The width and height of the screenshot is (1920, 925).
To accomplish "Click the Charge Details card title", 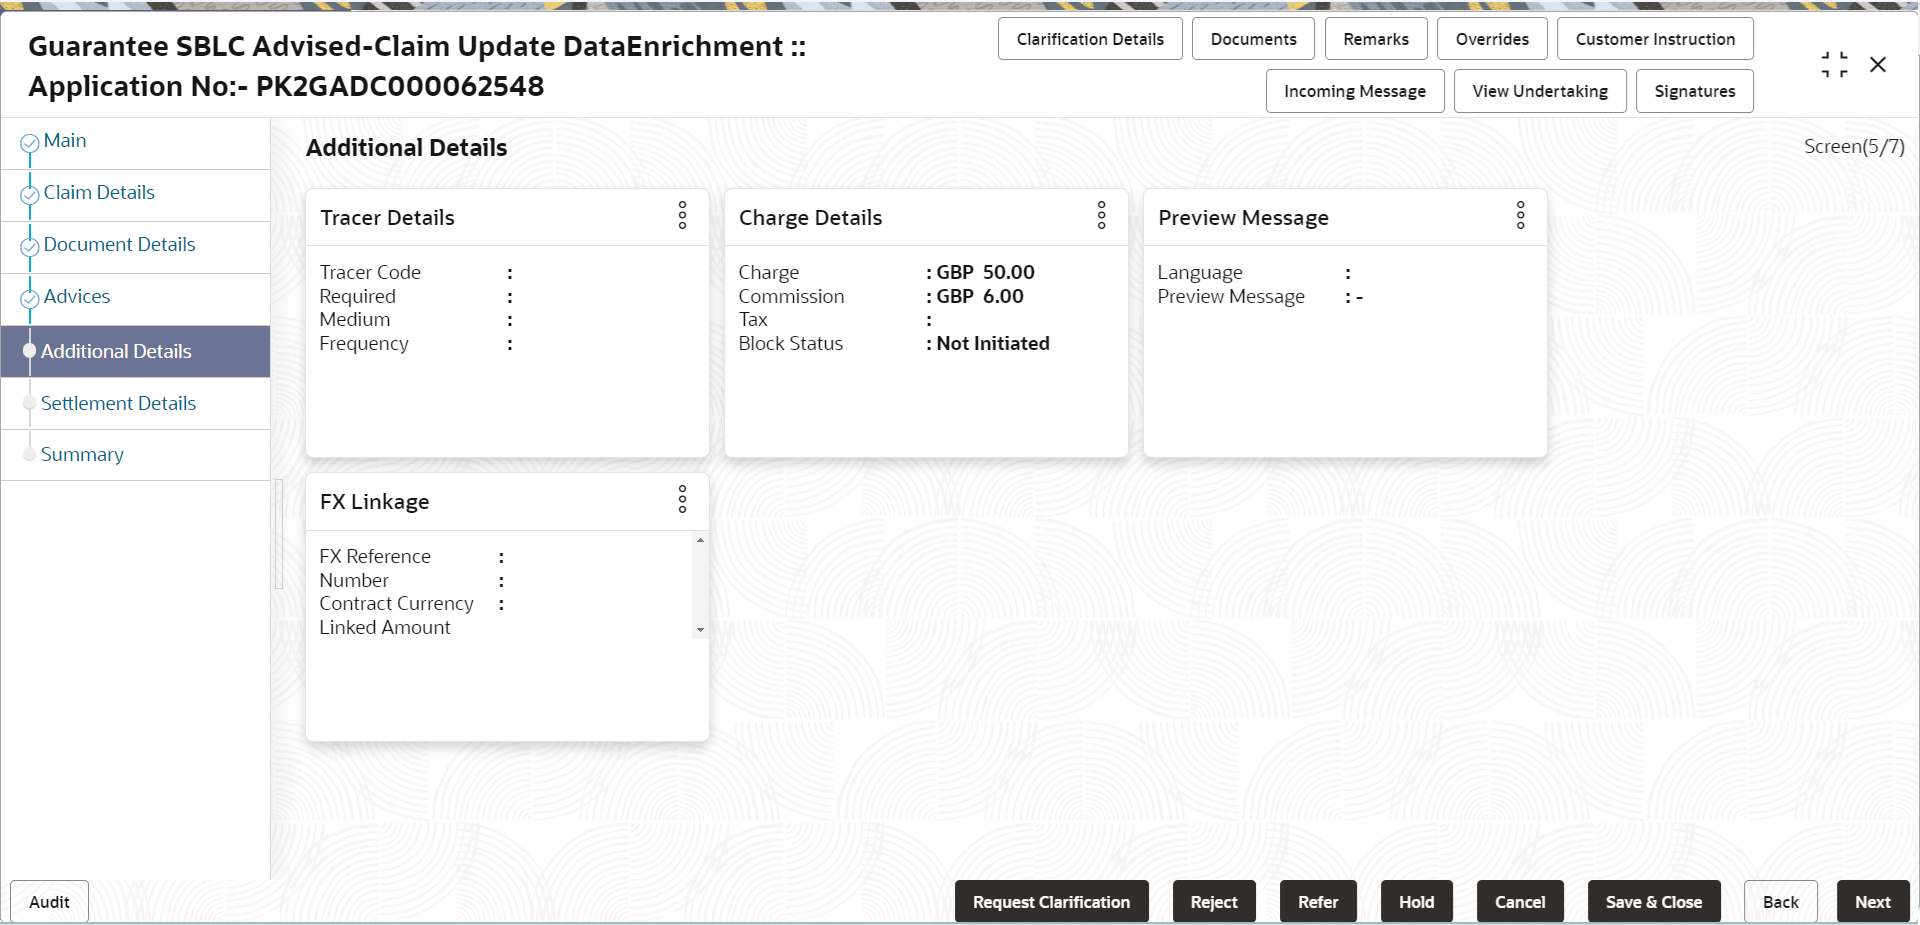I will pyautogui.click(x=810, y=218).
